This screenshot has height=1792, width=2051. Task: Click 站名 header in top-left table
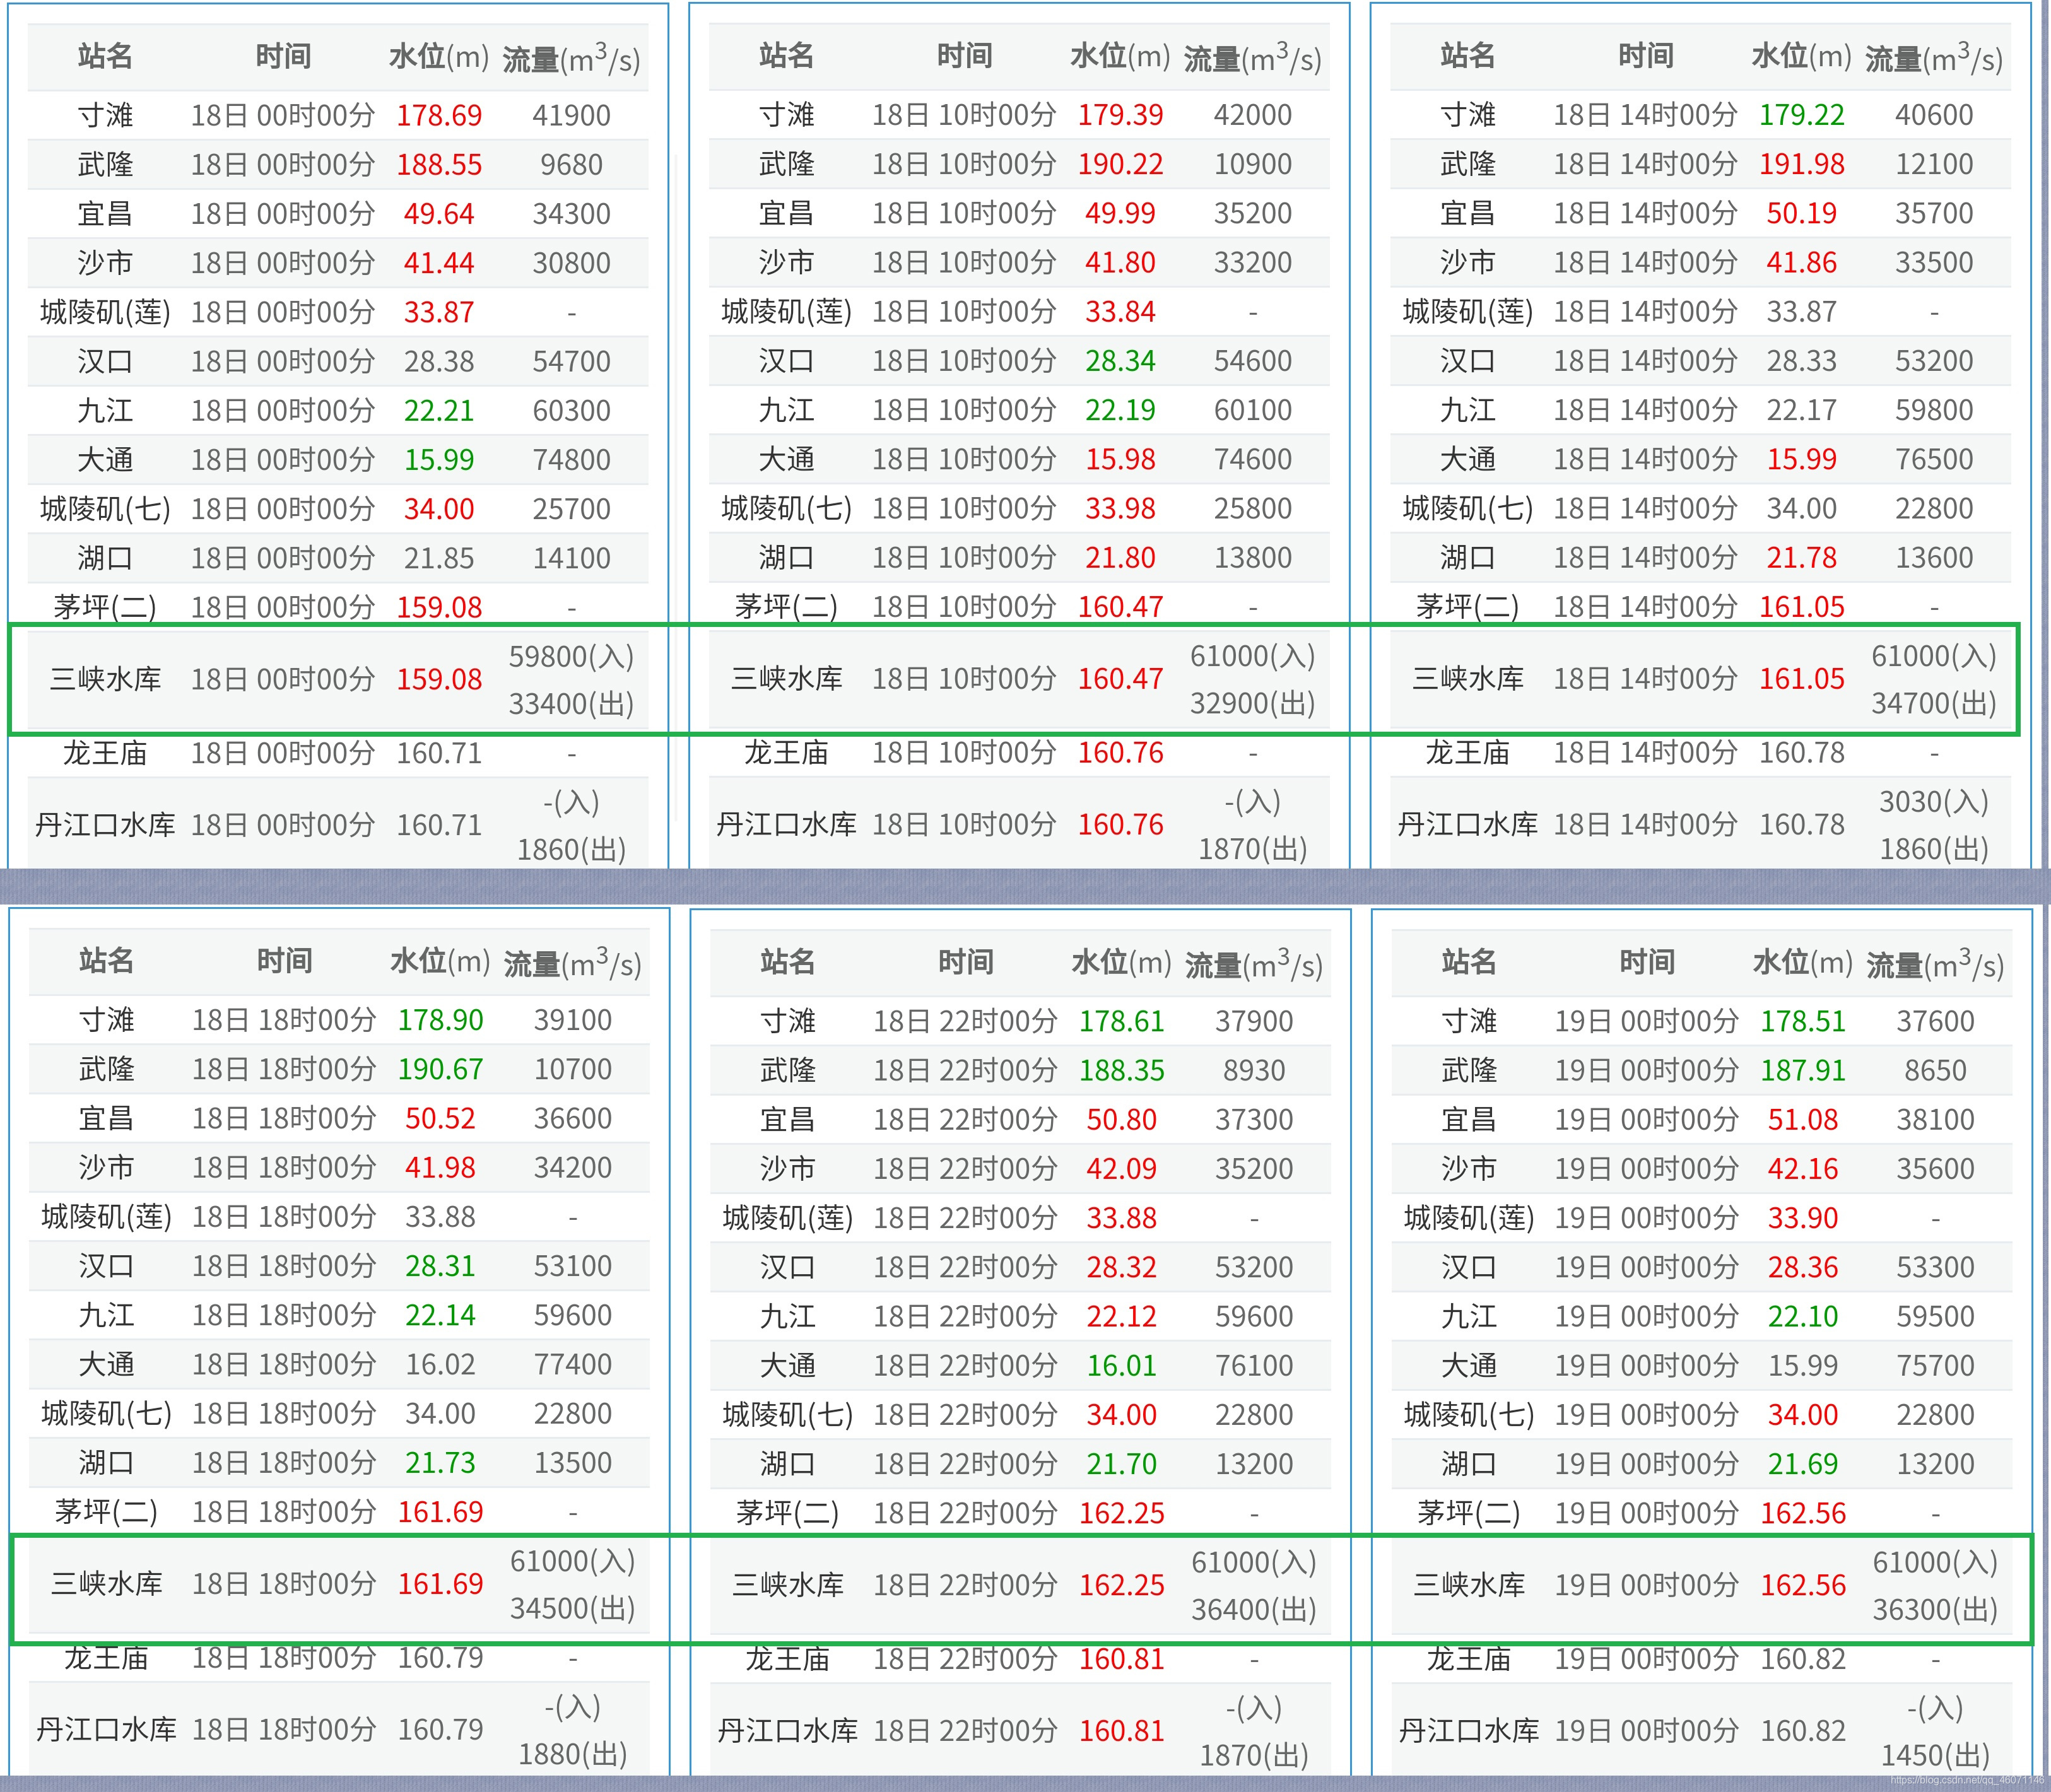tap(105, 57)
